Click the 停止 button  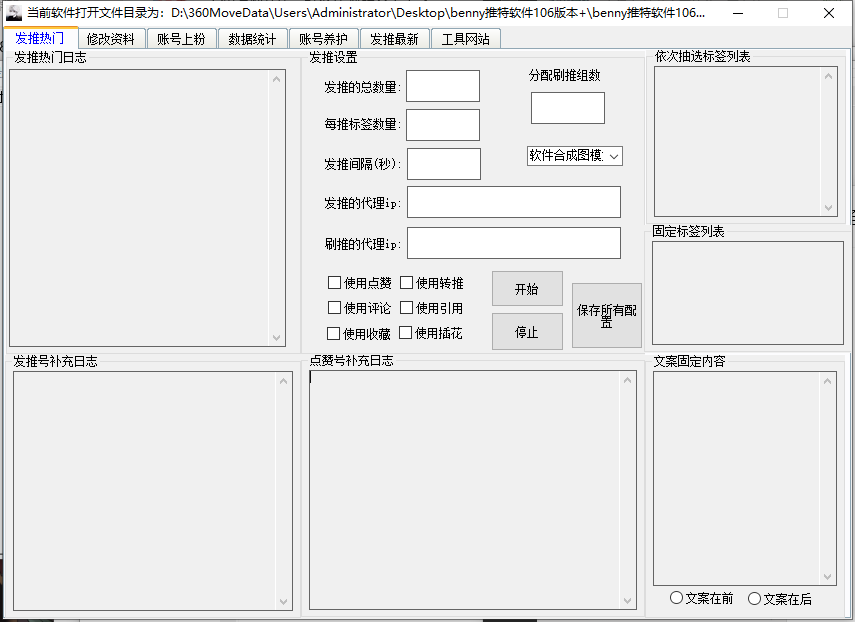(527, 332)
